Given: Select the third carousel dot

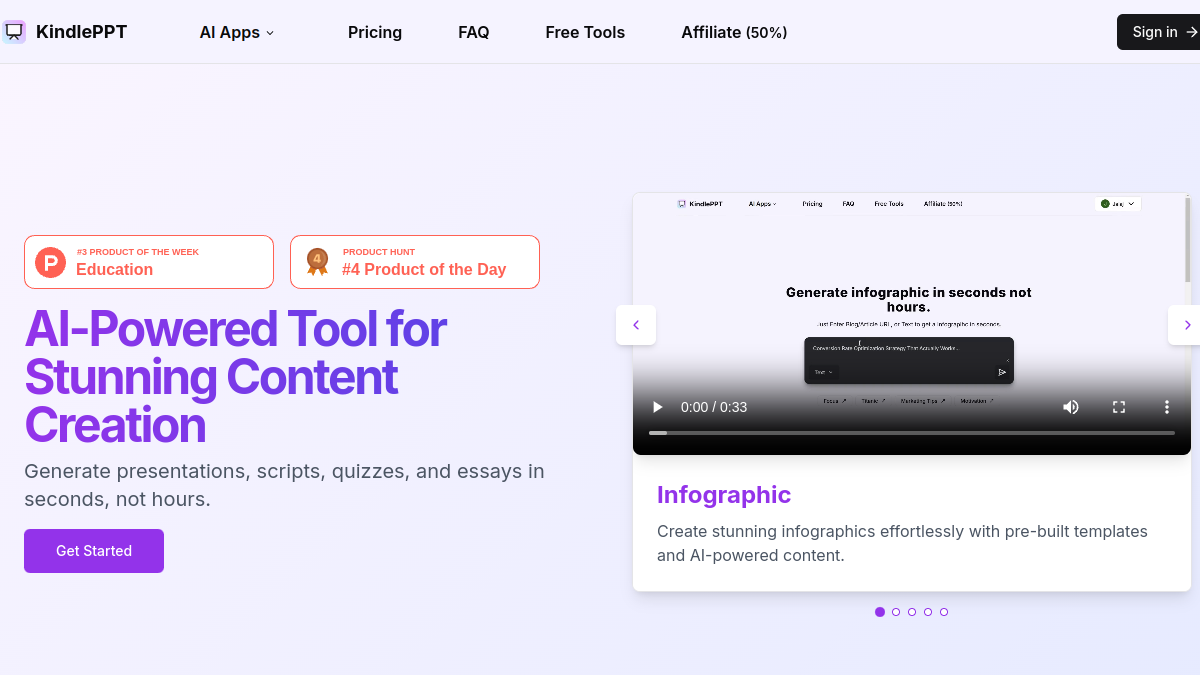Looking at the screenshot, I should (912, 612).
